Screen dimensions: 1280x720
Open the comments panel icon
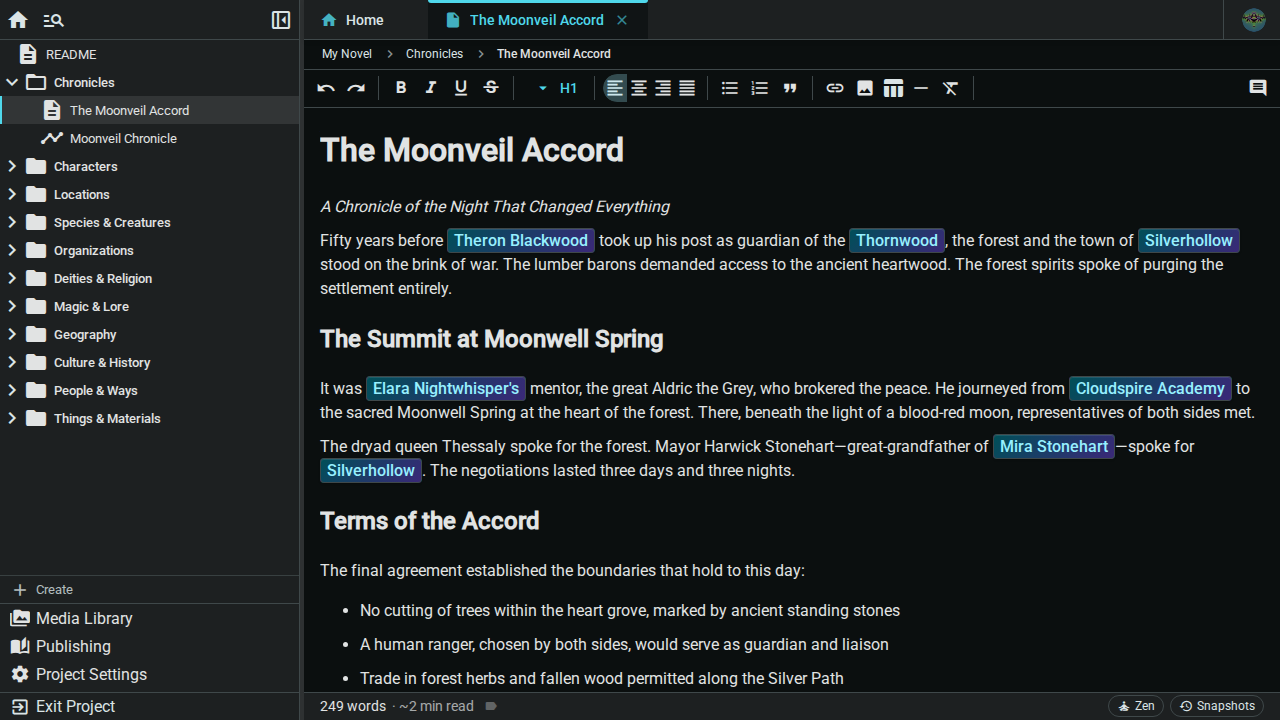point(1258,88)
